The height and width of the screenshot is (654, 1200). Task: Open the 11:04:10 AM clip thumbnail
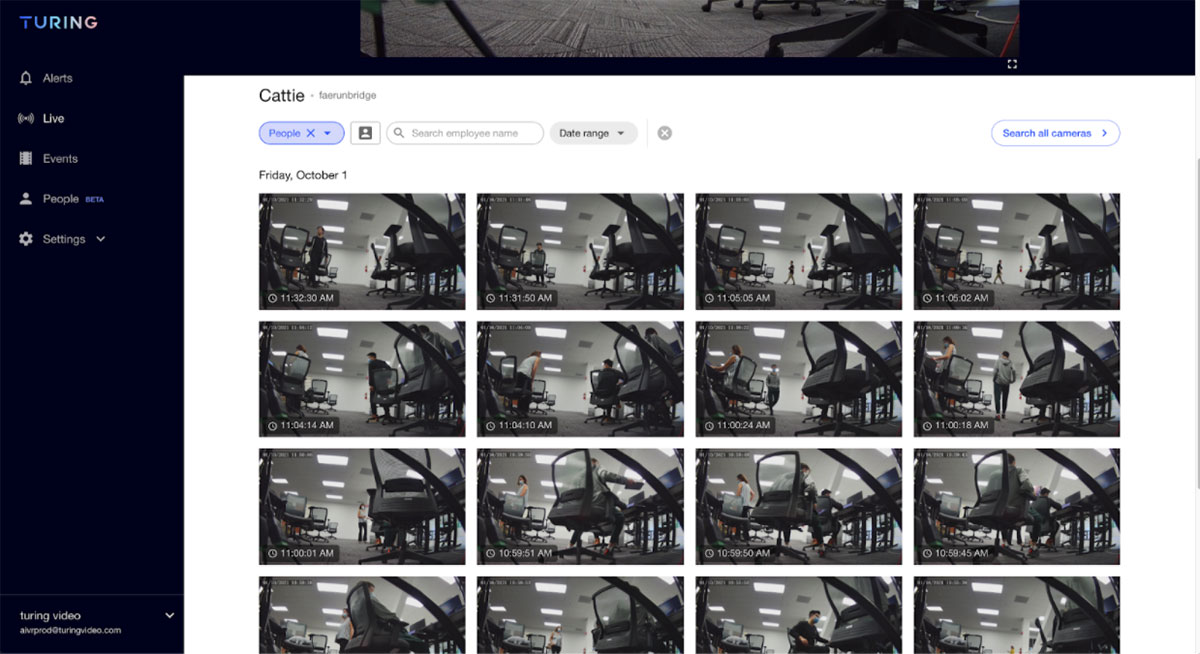coord(580,379)
